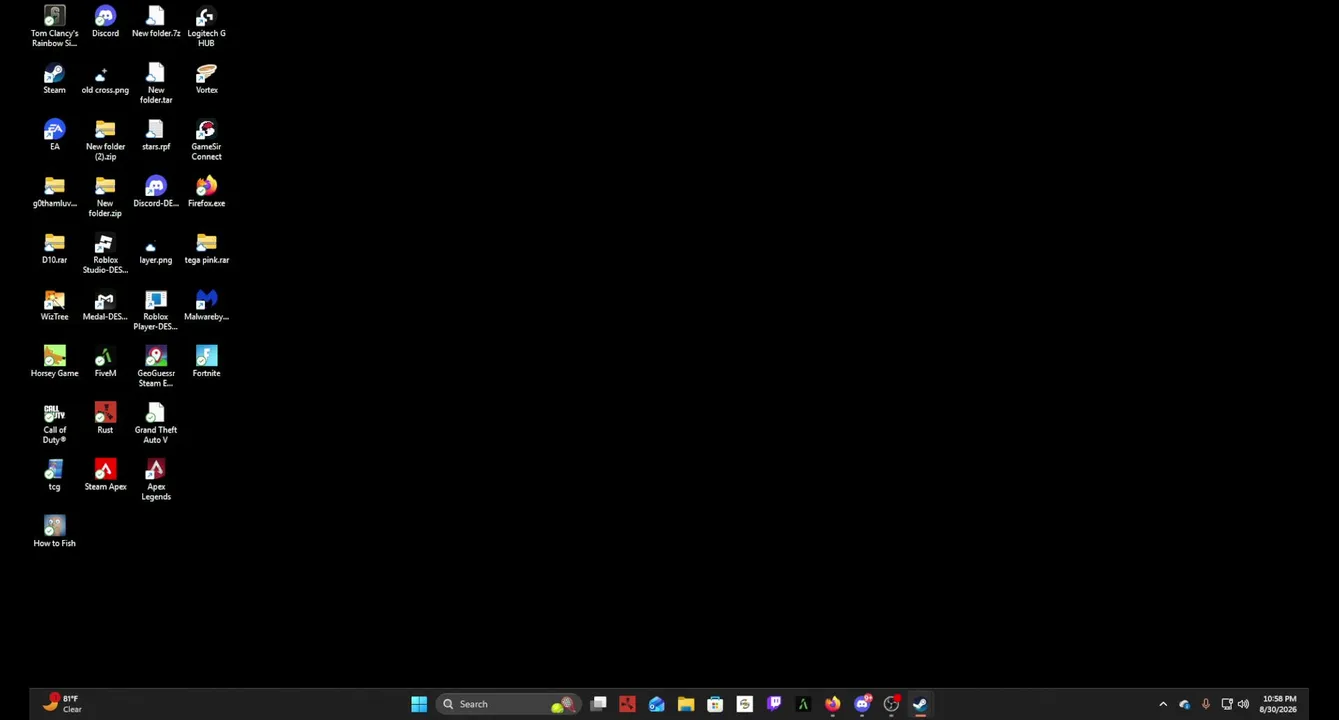Image resolution: width=1339 pixels, height=720 pixels.
Task: Select the Roblox Player shortcut
Action: (156, 310)
